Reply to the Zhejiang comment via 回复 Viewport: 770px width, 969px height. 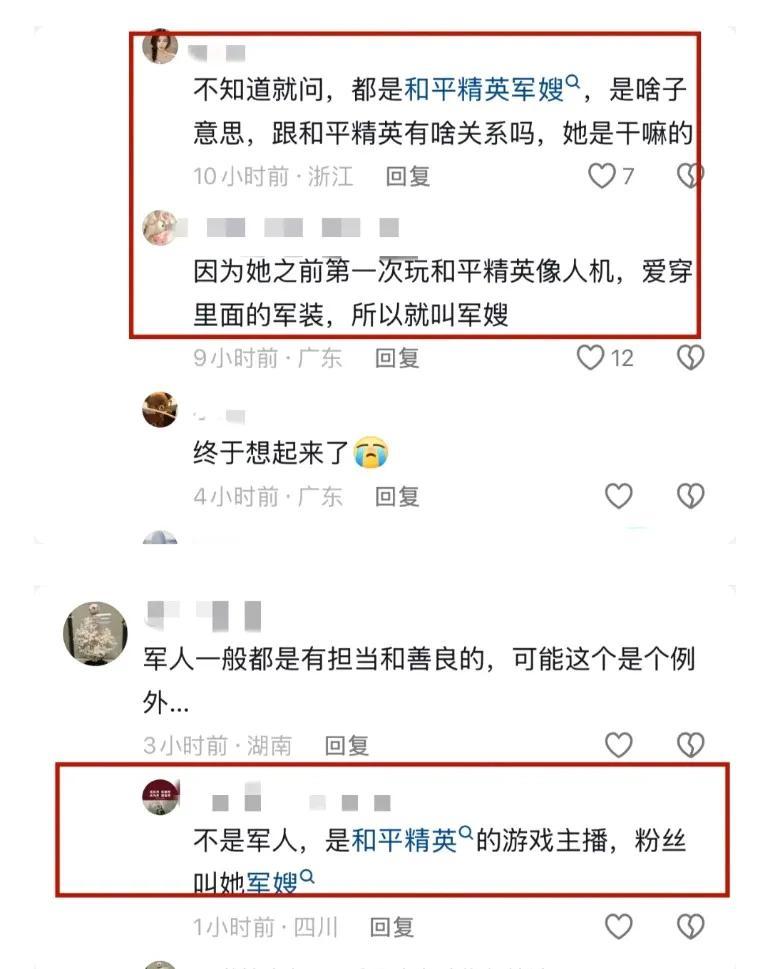pyautogui.click(x=408, y=177)
